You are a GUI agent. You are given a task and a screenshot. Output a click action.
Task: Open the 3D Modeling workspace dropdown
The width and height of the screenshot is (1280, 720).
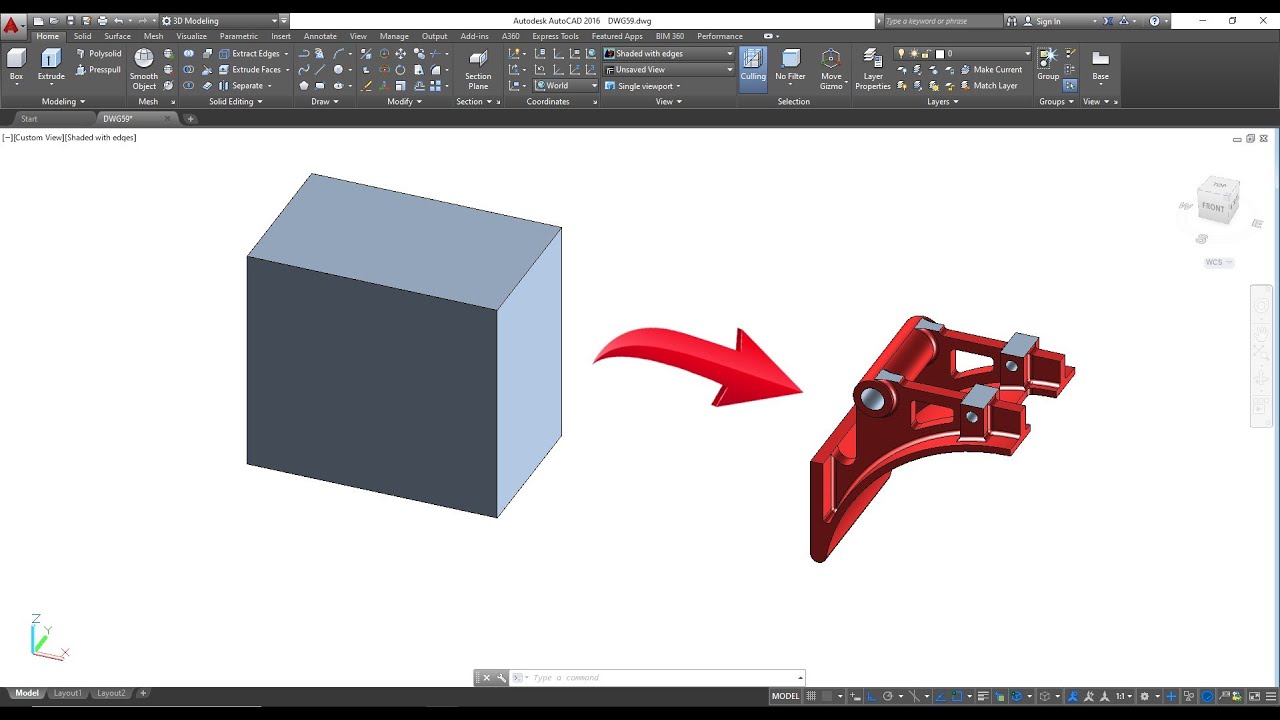click(218, 21)
